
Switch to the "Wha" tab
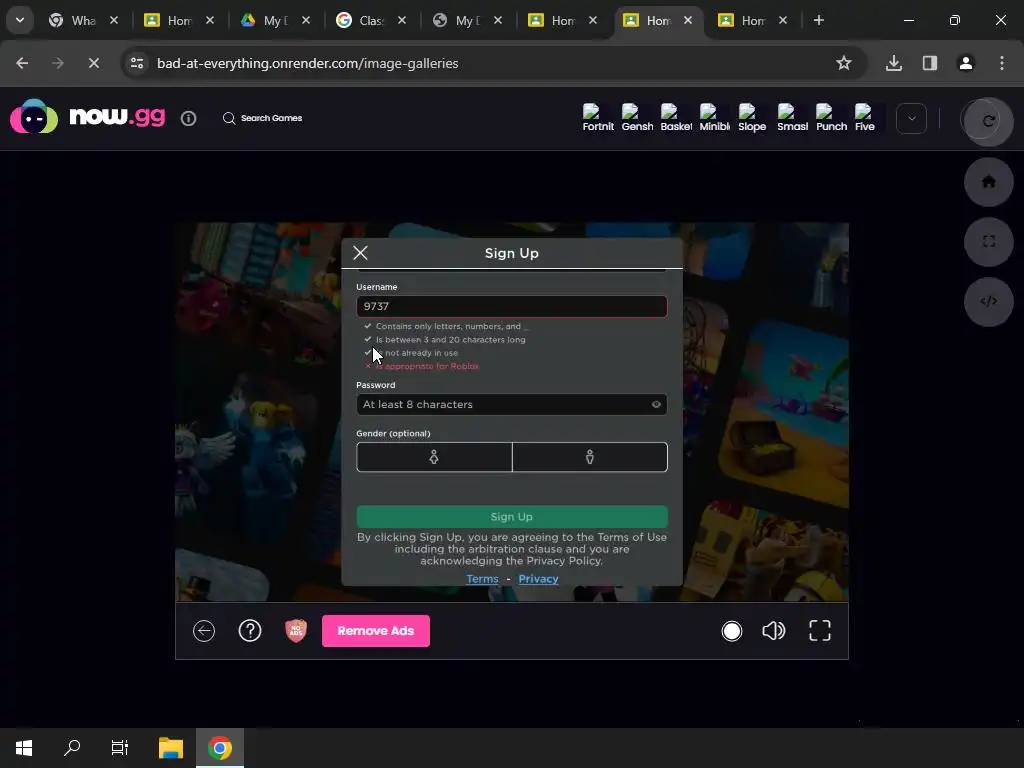coord(83,20)
